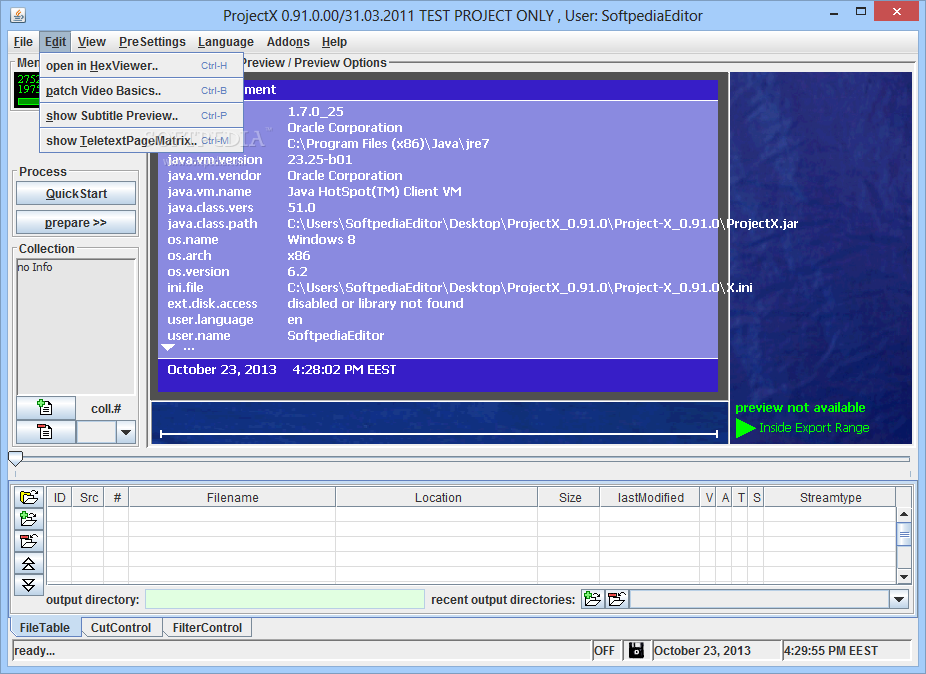Click 'ready...' status bar text
This screenshot has height=674, width=926.
[34, 651]
